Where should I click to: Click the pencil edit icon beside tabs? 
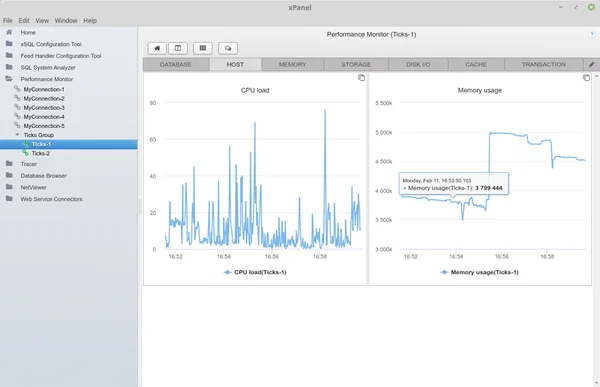click(592, 65)
